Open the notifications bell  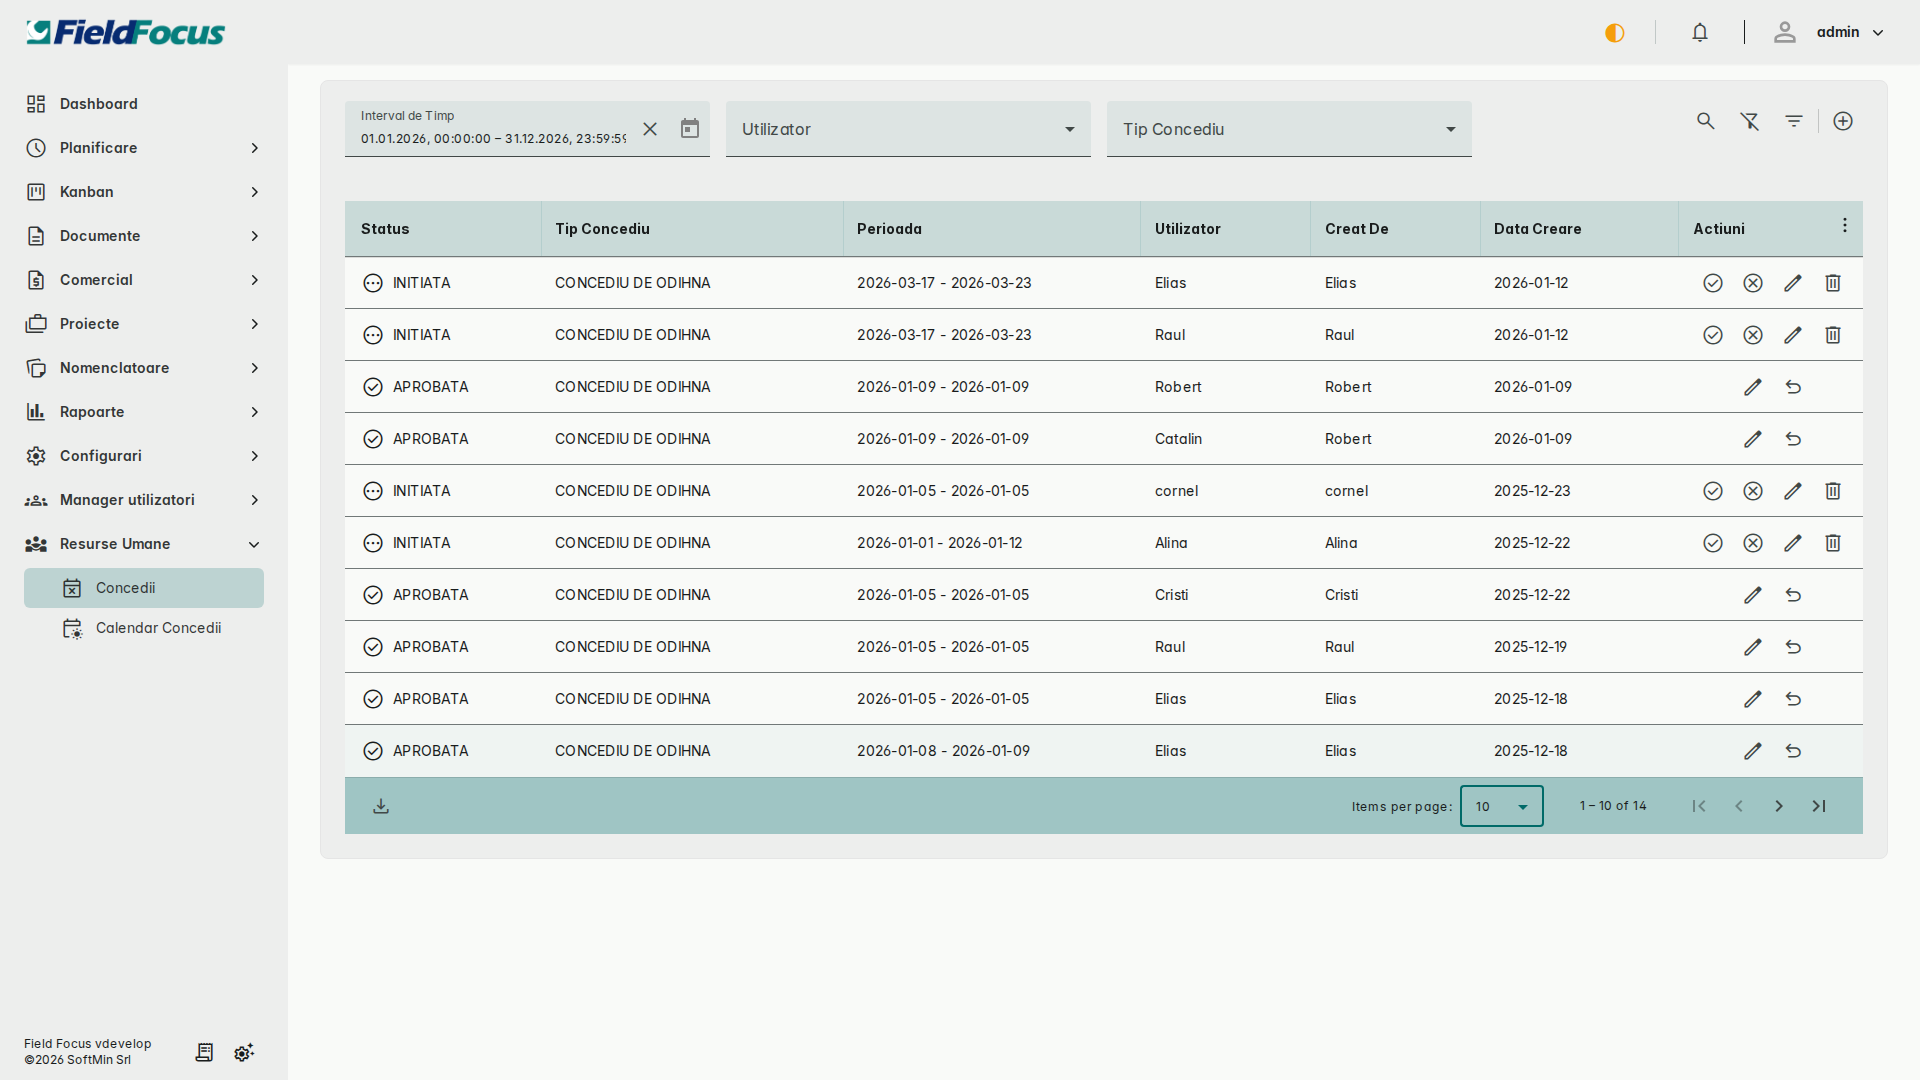[1699, 33]
